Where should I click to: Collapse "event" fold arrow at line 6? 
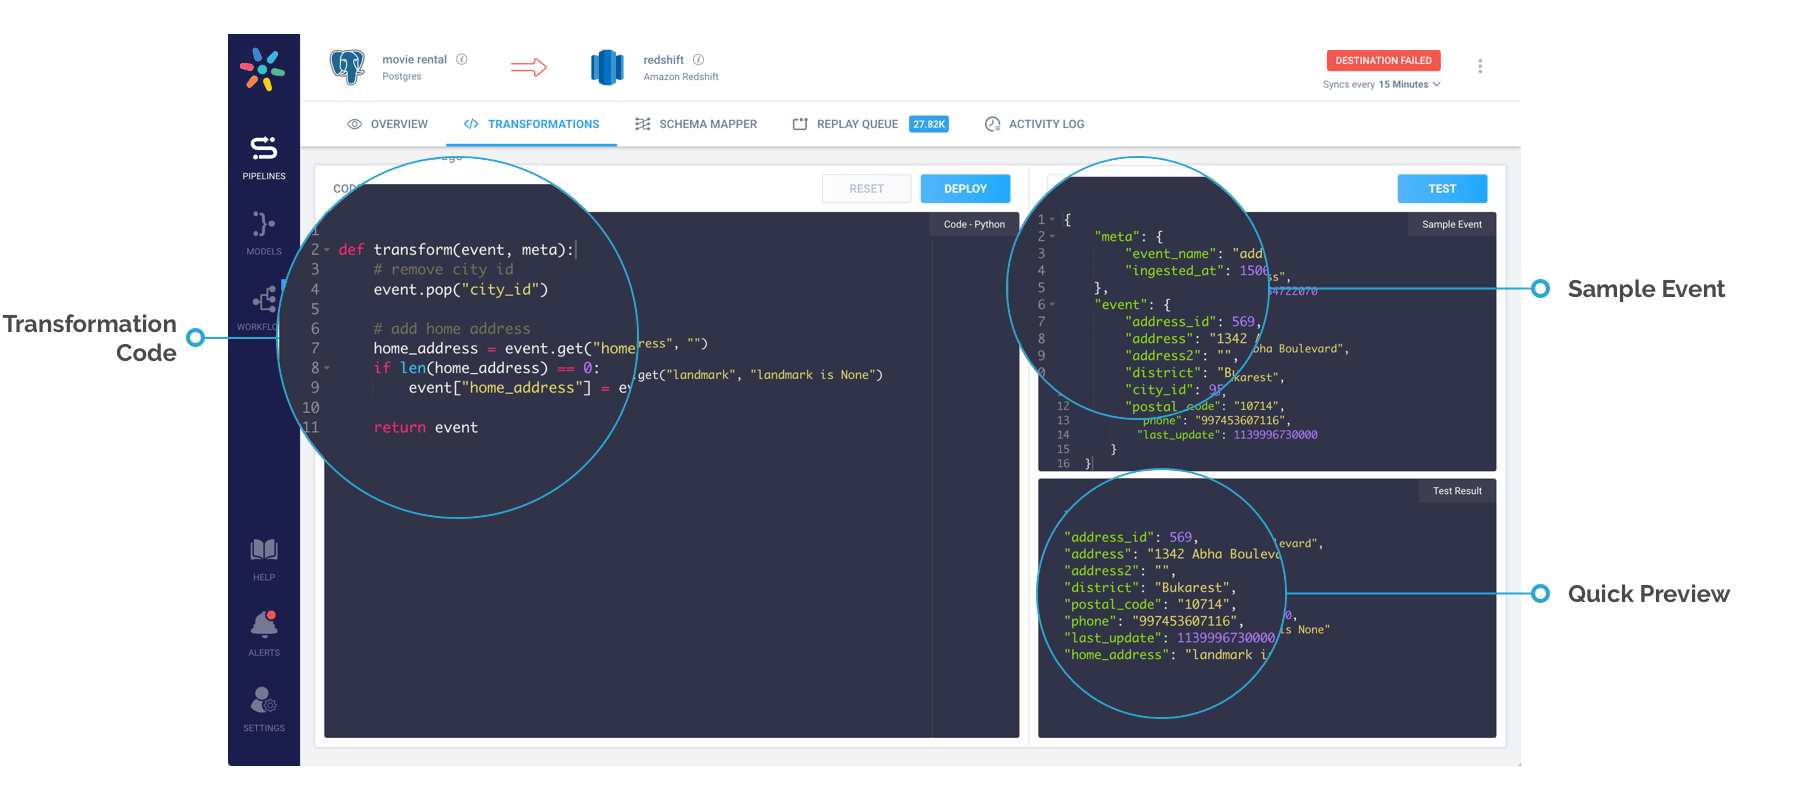[1053, 305]
